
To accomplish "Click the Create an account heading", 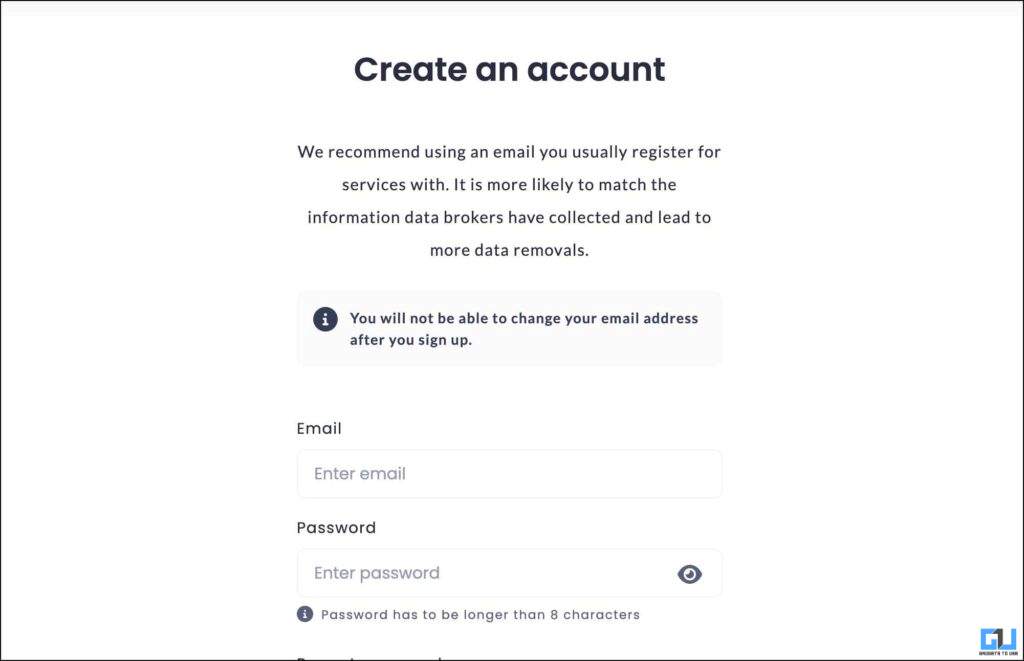I will click(x=509, y=69).
